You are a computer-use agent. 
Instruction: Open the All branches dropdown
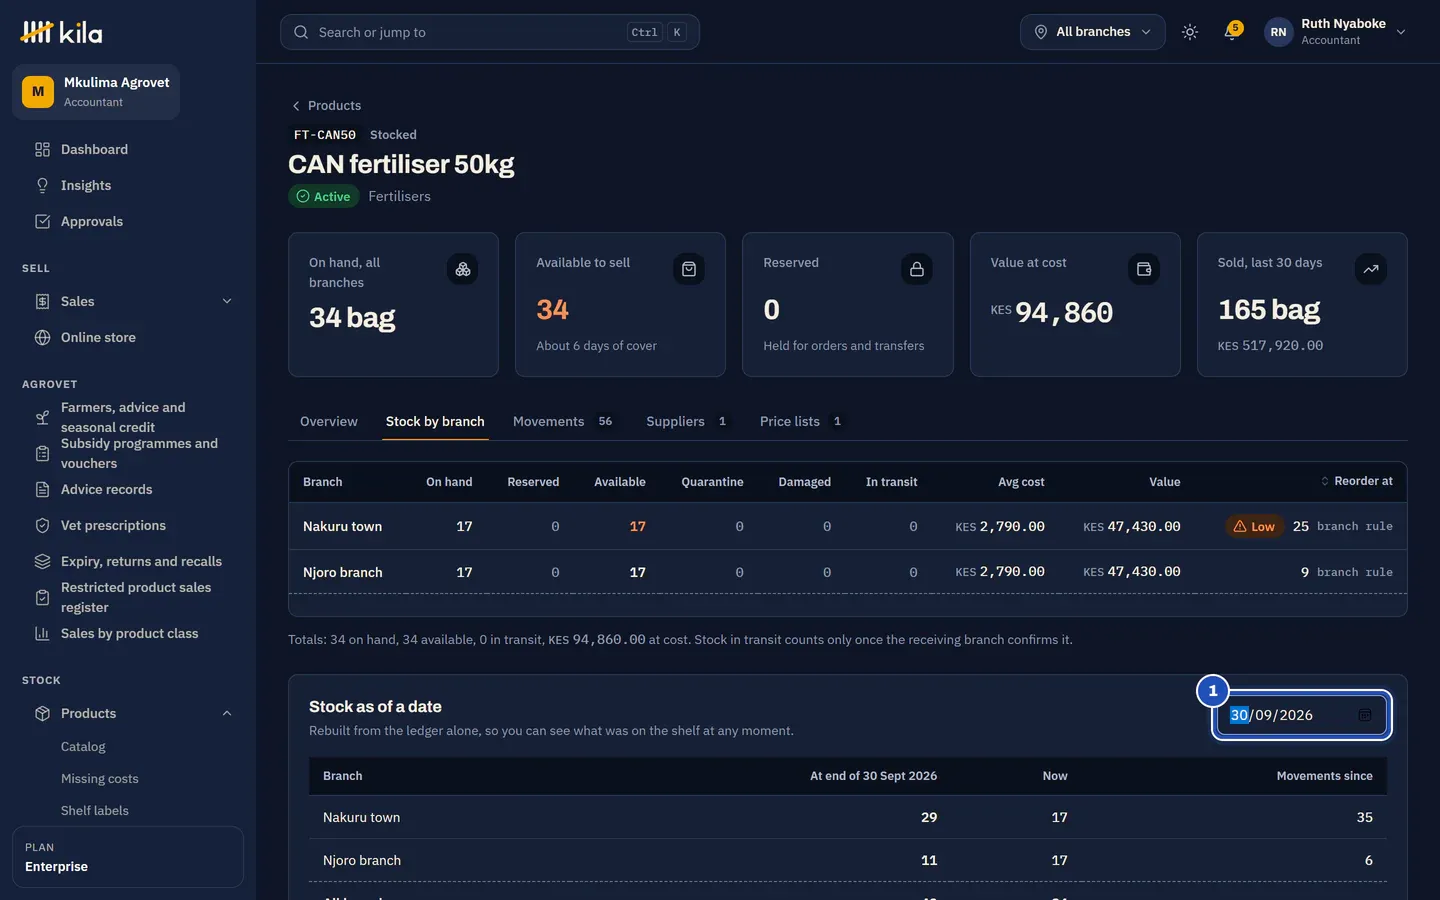coord(1093,32)
